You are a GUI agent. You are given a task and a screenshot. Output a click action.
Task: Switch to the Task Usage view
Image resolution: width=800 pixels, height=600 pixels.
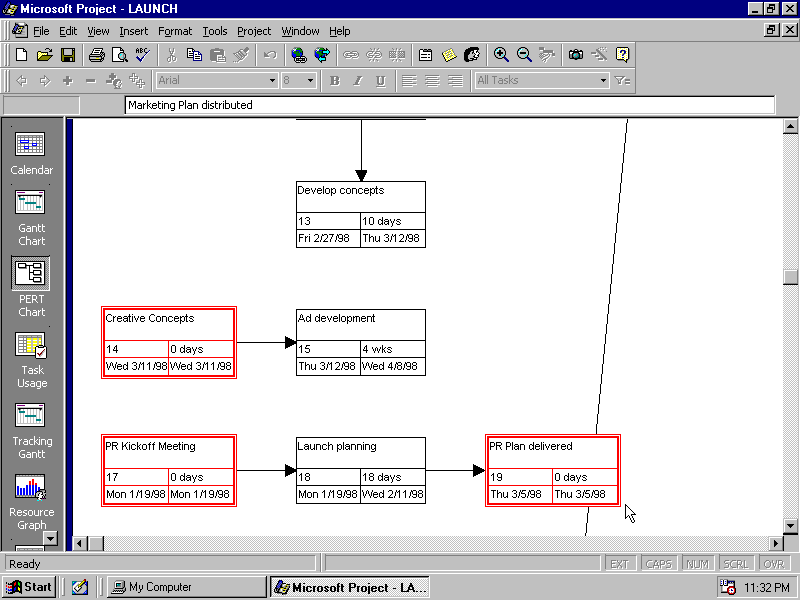(x=32, y=360)
